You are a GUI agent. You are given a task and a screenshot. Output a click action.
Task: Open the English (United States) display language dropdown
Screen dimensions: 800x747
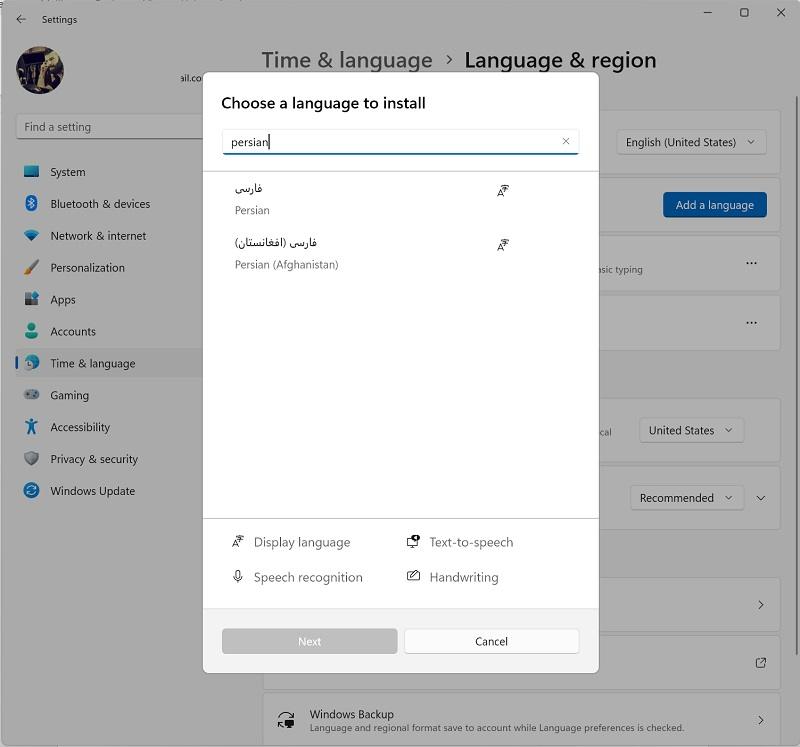point(691,142)
